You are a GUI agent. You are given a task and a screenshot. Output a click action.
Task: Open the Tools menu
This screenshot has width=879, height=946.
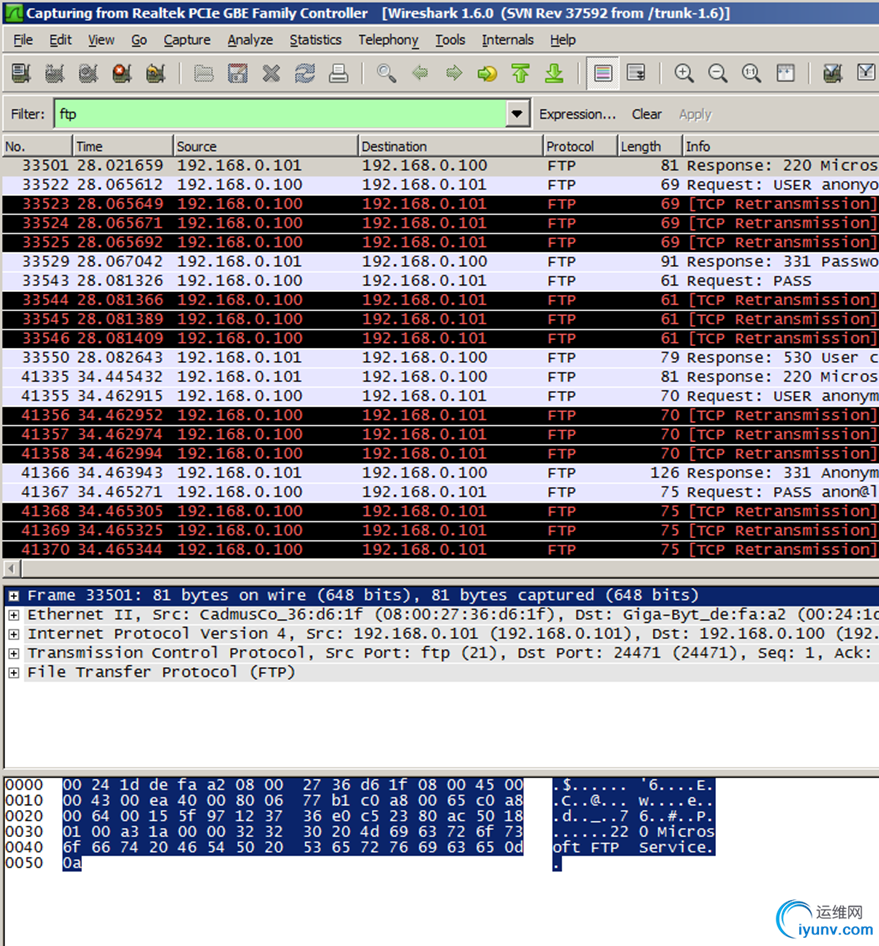pyautogui.click(x=450, y=40)
